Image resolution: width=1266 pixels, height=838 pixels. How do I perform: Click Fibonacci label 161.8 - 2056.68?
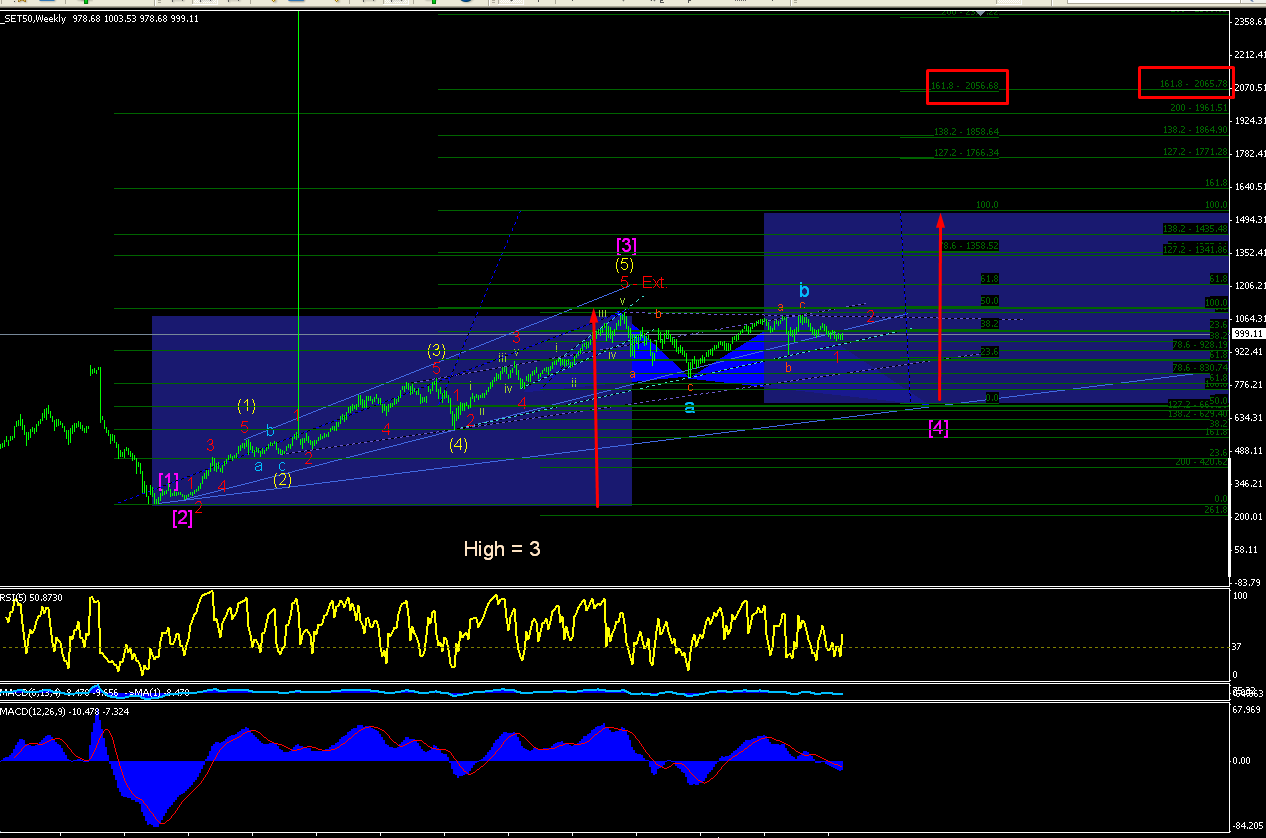click(965, 86)
